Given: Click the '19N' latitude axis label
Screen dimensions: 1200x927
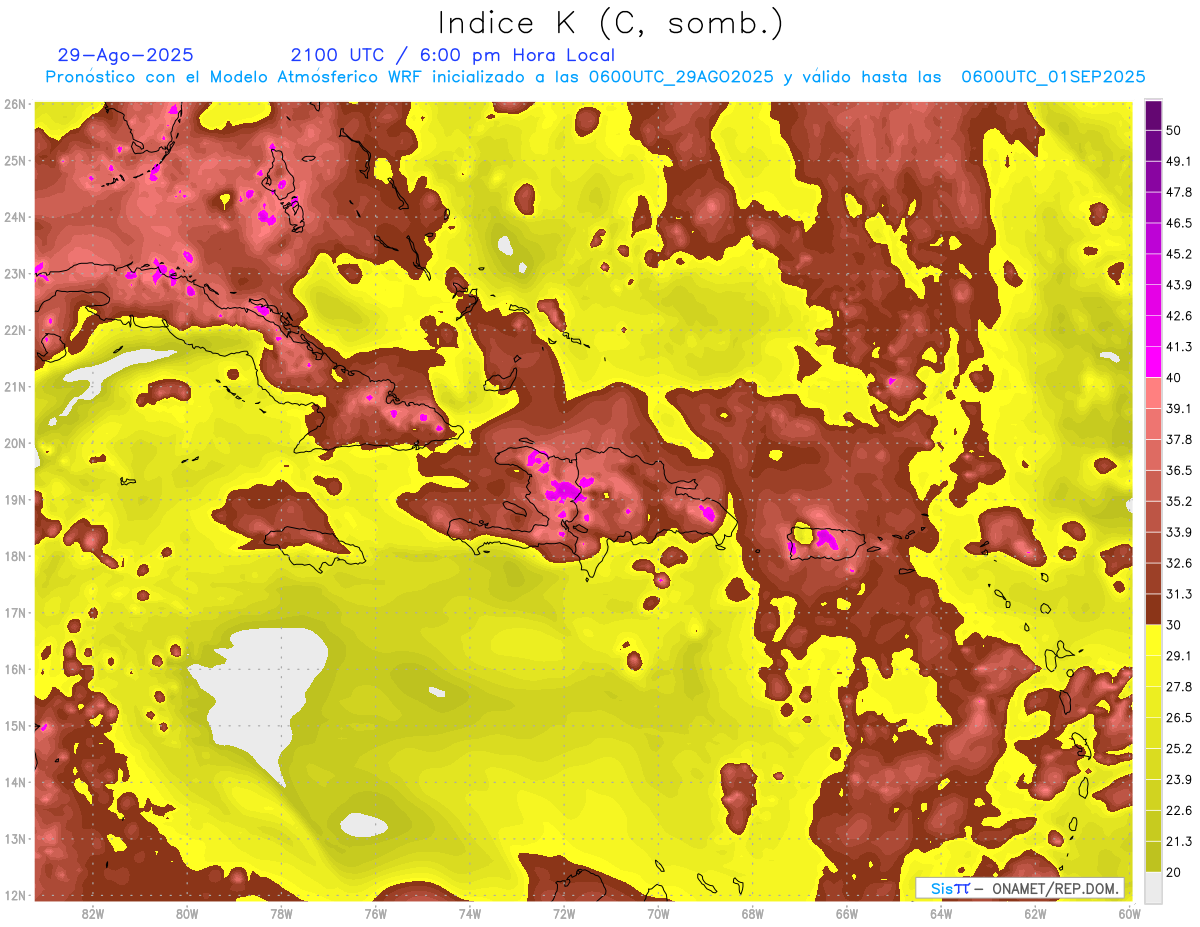Looking at the screenshot, I should click(15, 500).
